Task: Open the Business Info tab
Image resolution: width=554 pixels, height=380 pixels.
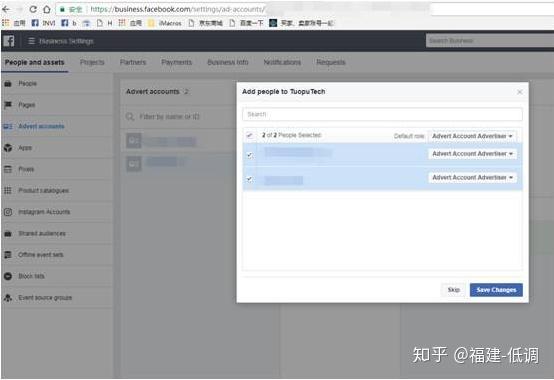Action: 228,62
